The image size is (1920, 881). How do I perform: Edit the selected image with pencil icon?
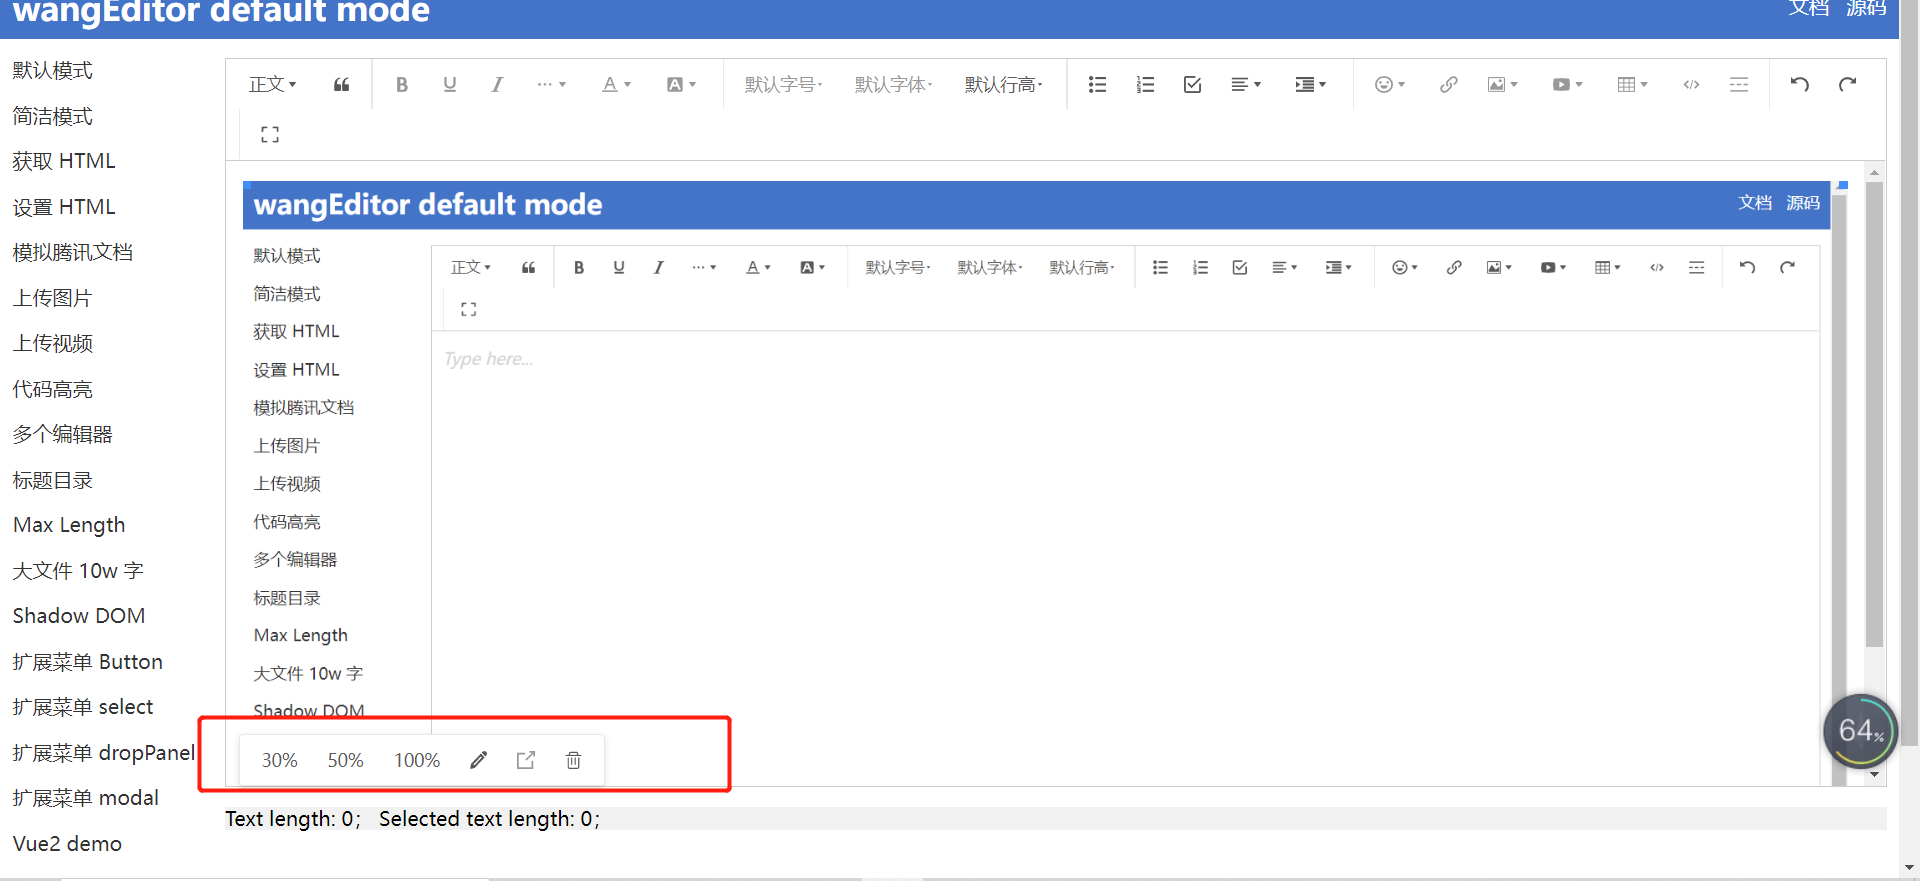[x=479, y=760]
